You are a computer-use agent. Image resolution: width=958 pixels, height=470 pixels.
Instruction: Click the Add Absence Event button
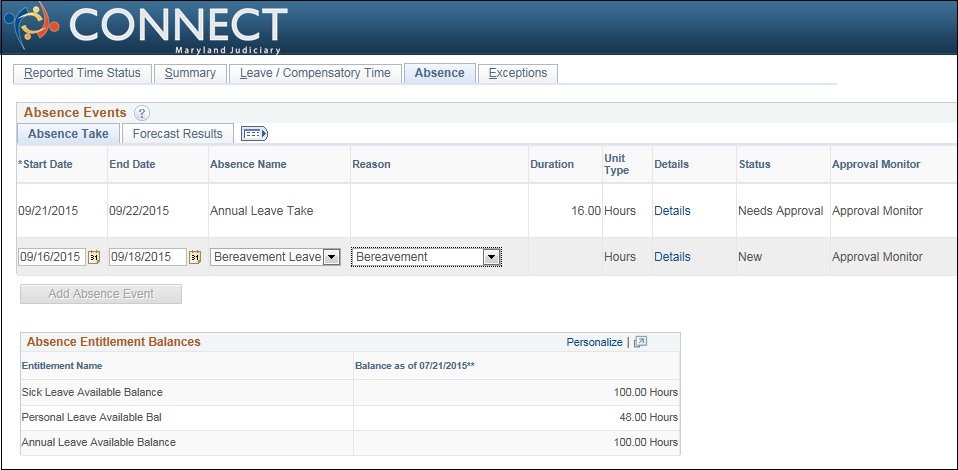tap(101, 294)
